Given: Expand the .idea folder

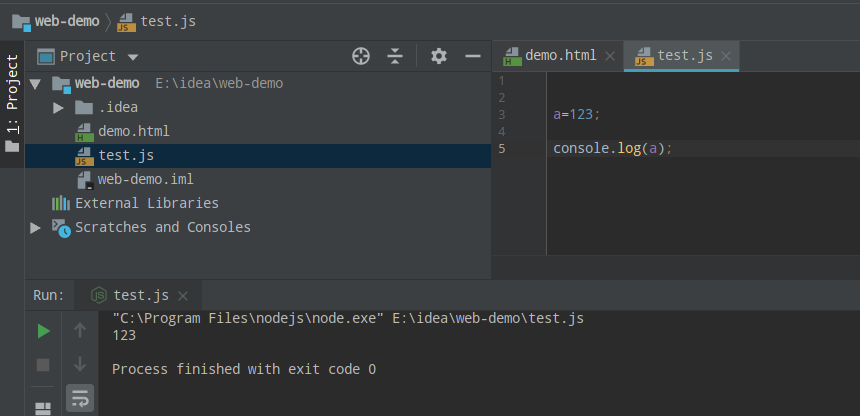Looking at the screenshot, I should pos(58,108).
